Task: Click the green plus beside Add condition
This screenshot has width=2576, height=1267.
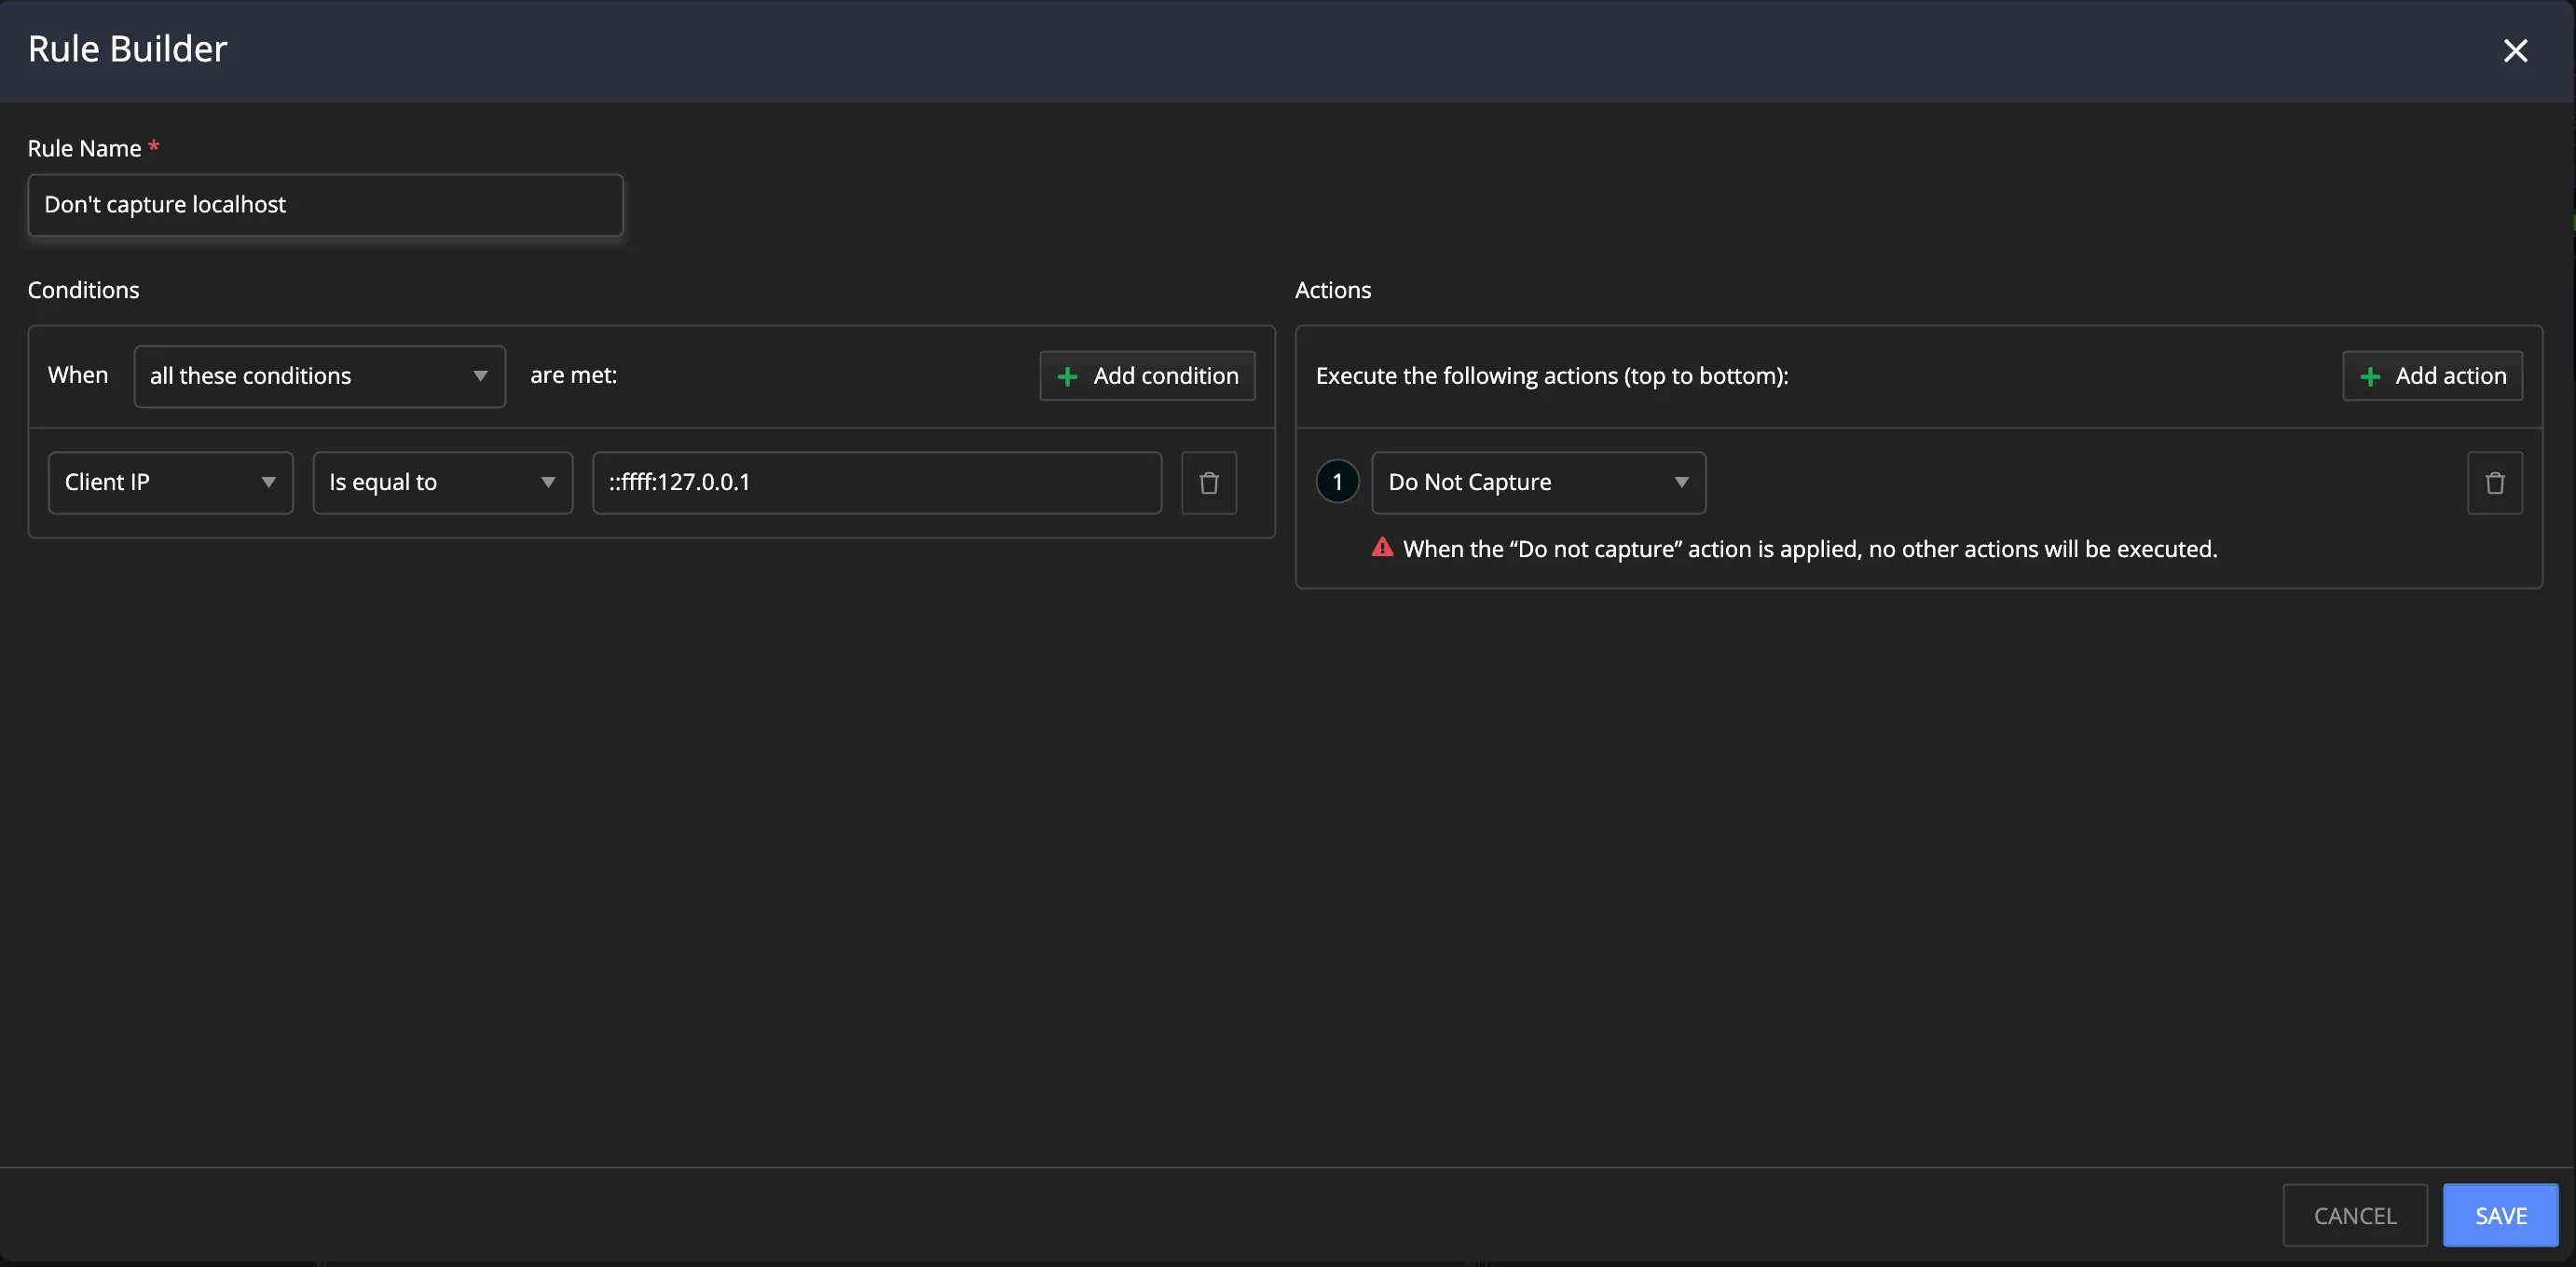Action: point(1067,377)
